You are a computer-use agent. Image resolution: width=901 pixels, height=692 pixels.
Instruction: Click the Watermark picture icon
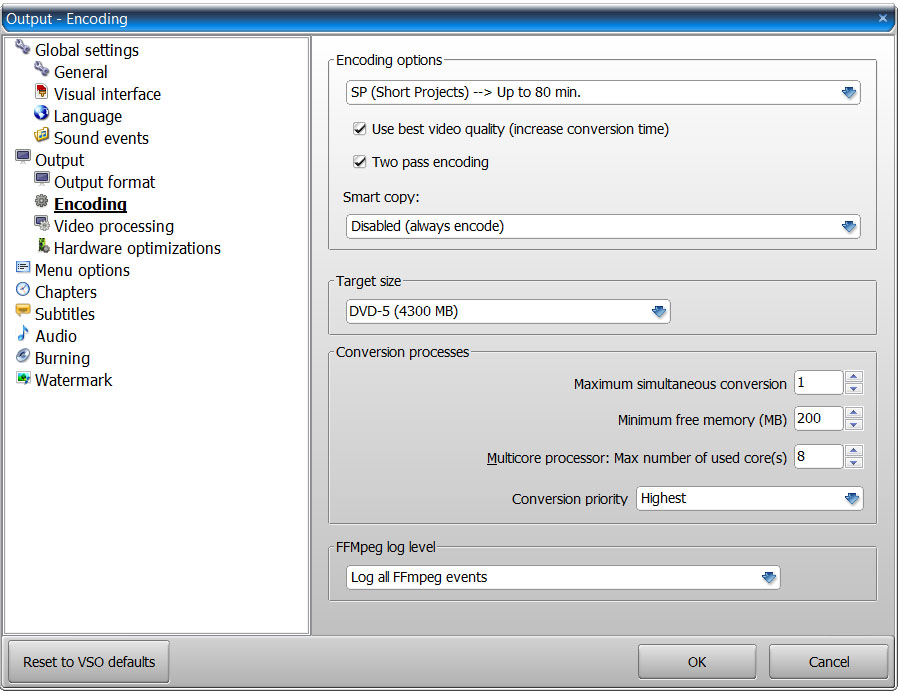point(23,378)
